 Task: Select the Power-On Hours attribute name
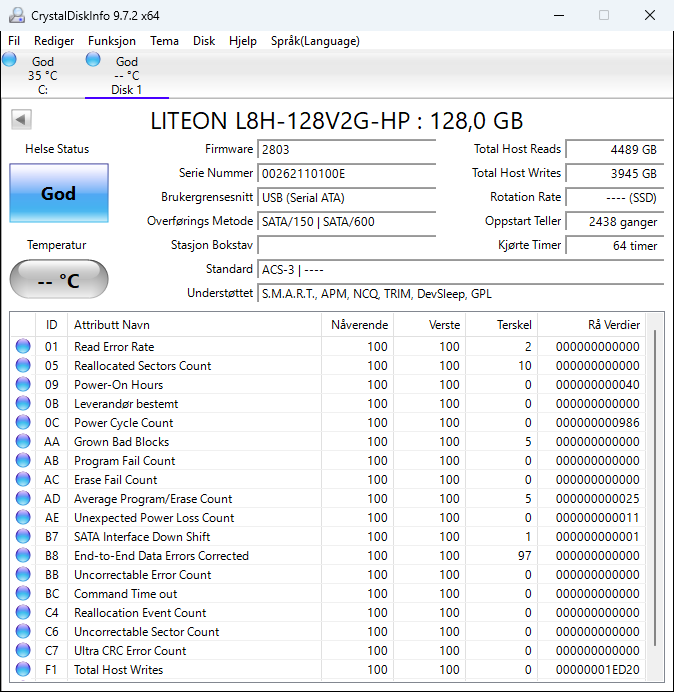point(118,385)
